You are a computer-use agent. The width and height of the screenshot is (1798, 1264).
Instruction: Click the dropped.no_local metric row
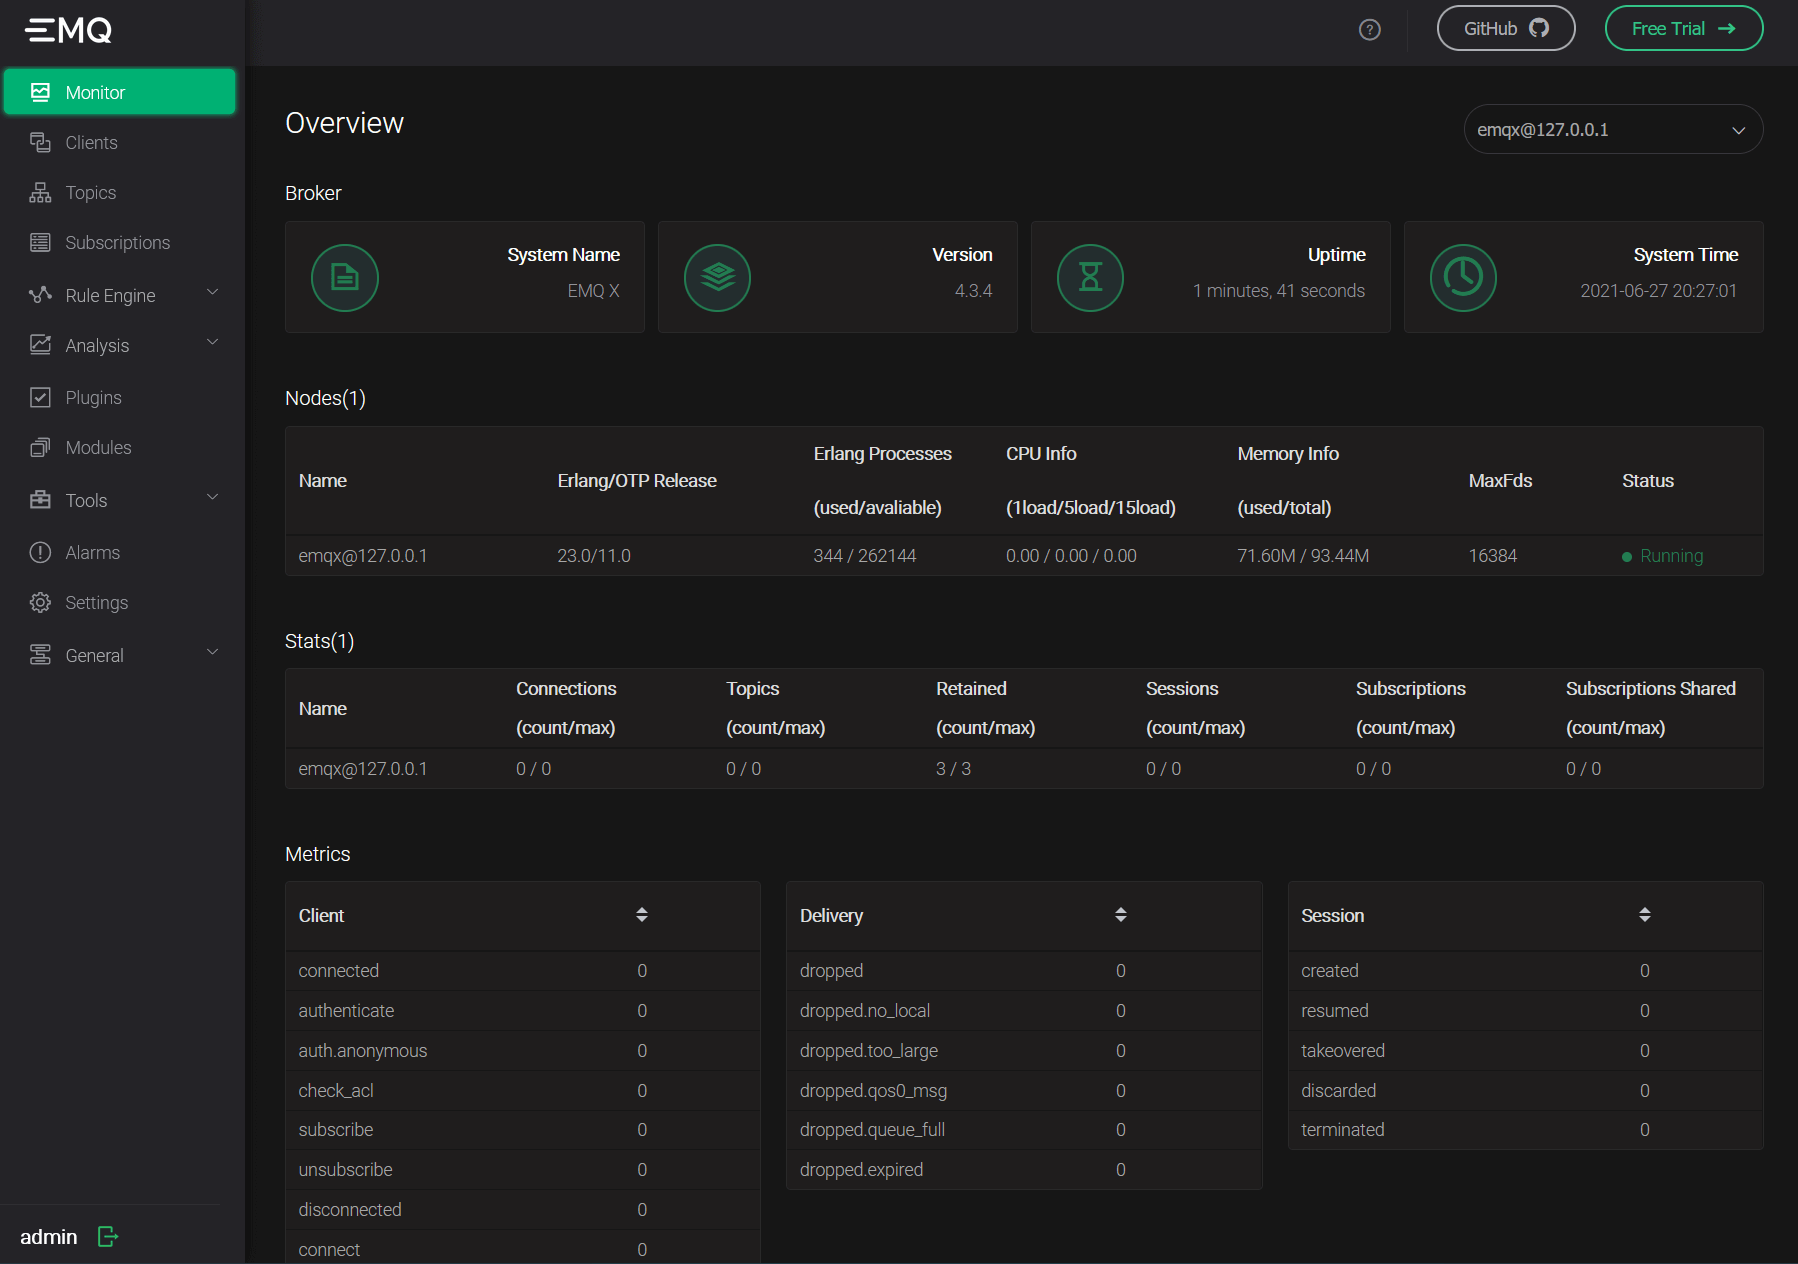1024,1011
